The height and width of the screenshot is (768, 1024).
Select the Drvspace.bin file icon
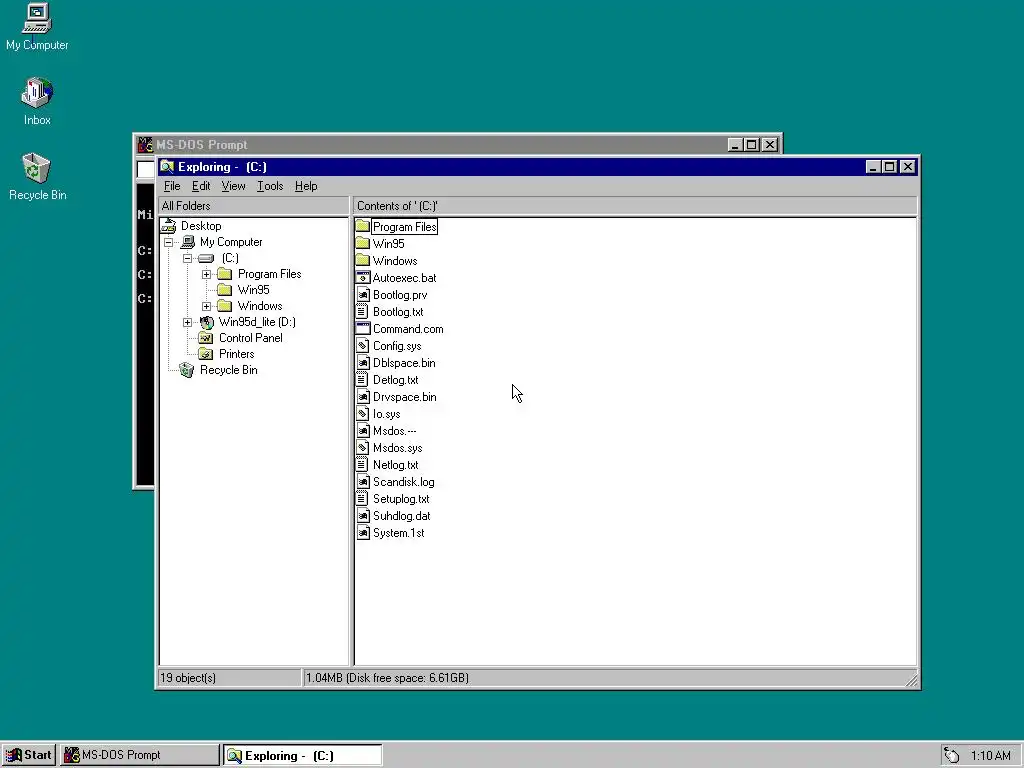pyautogui.click(x=363, y=396)
